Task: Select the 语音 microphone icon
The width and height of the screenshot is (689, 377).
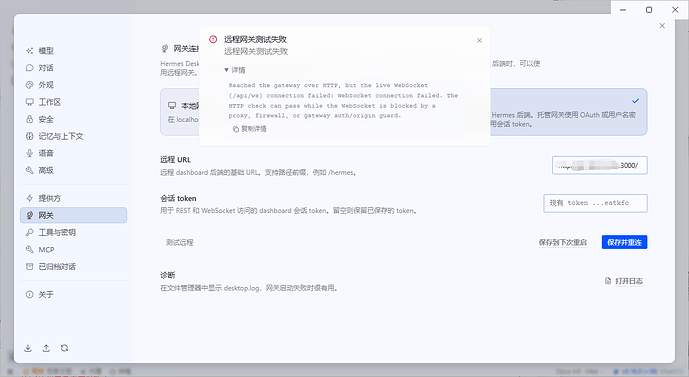Action: (29, 153)
